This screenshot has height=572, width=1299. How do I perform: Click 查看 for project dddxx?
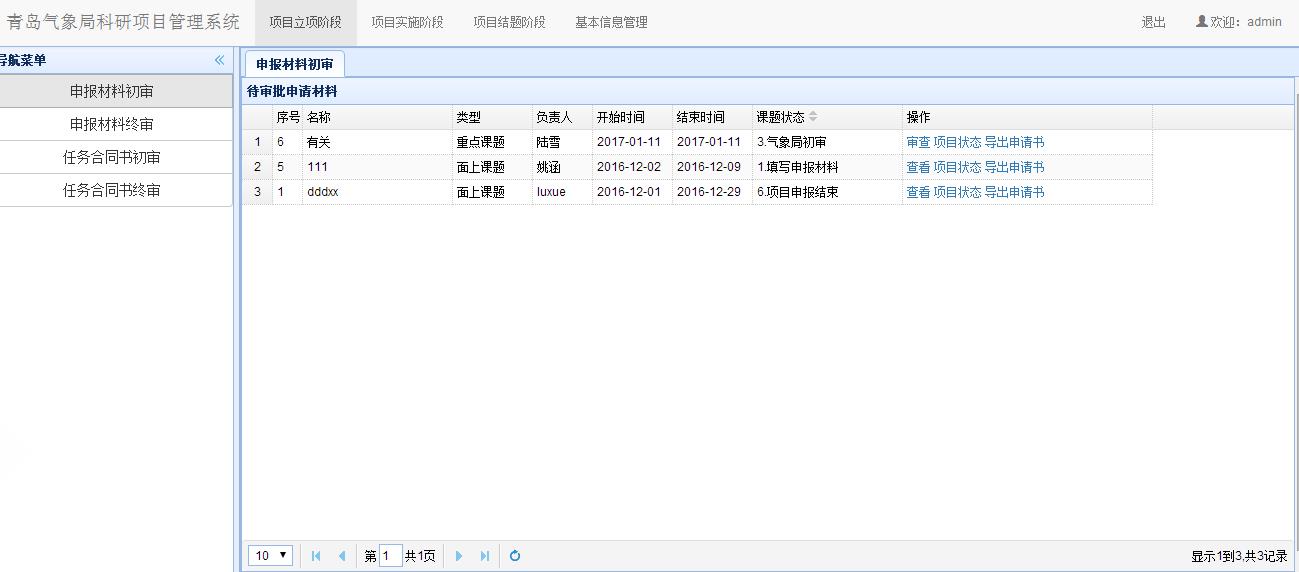coord(918,192)
